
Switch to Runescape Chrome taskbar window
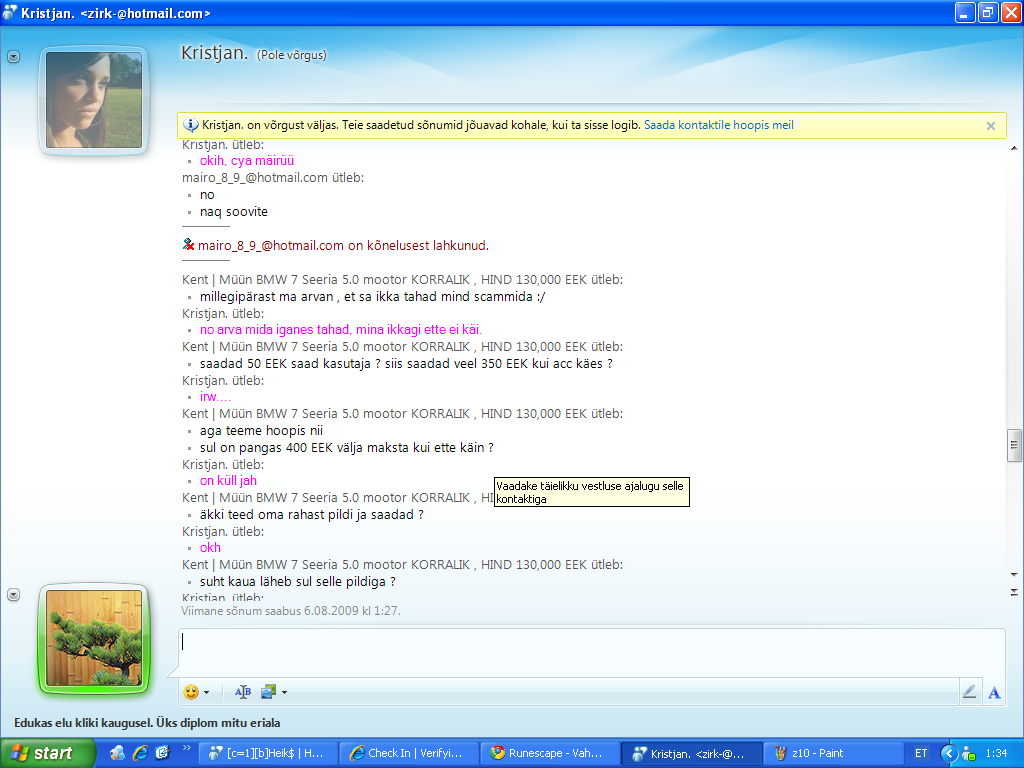pos(549,753)
